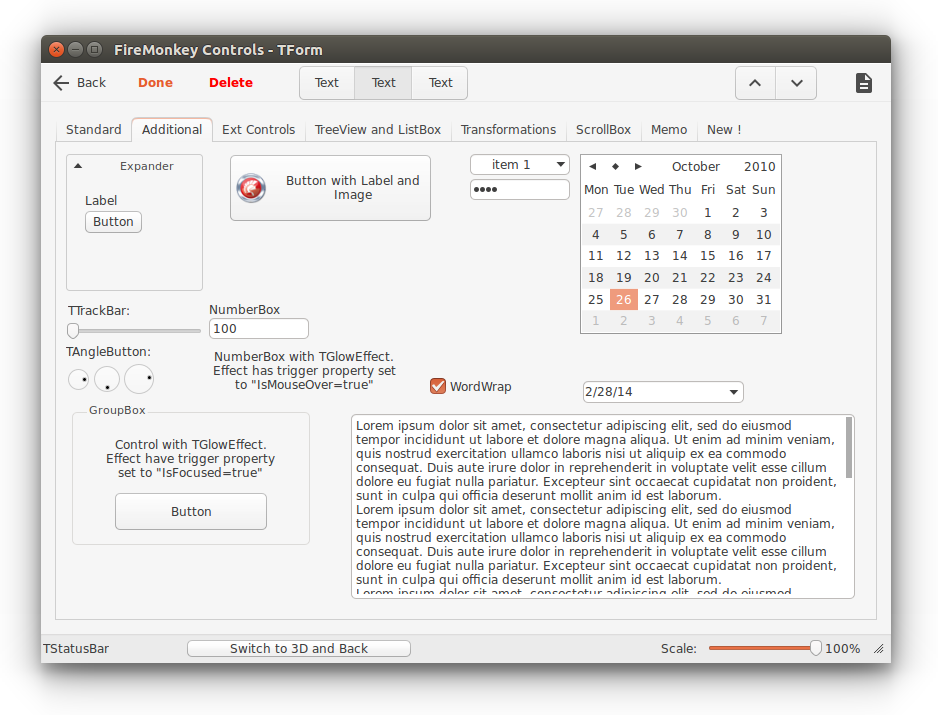This screenshot has width=938, height=715.
Task: Open TreeView and ListBox tab
Action: (377, 130)
